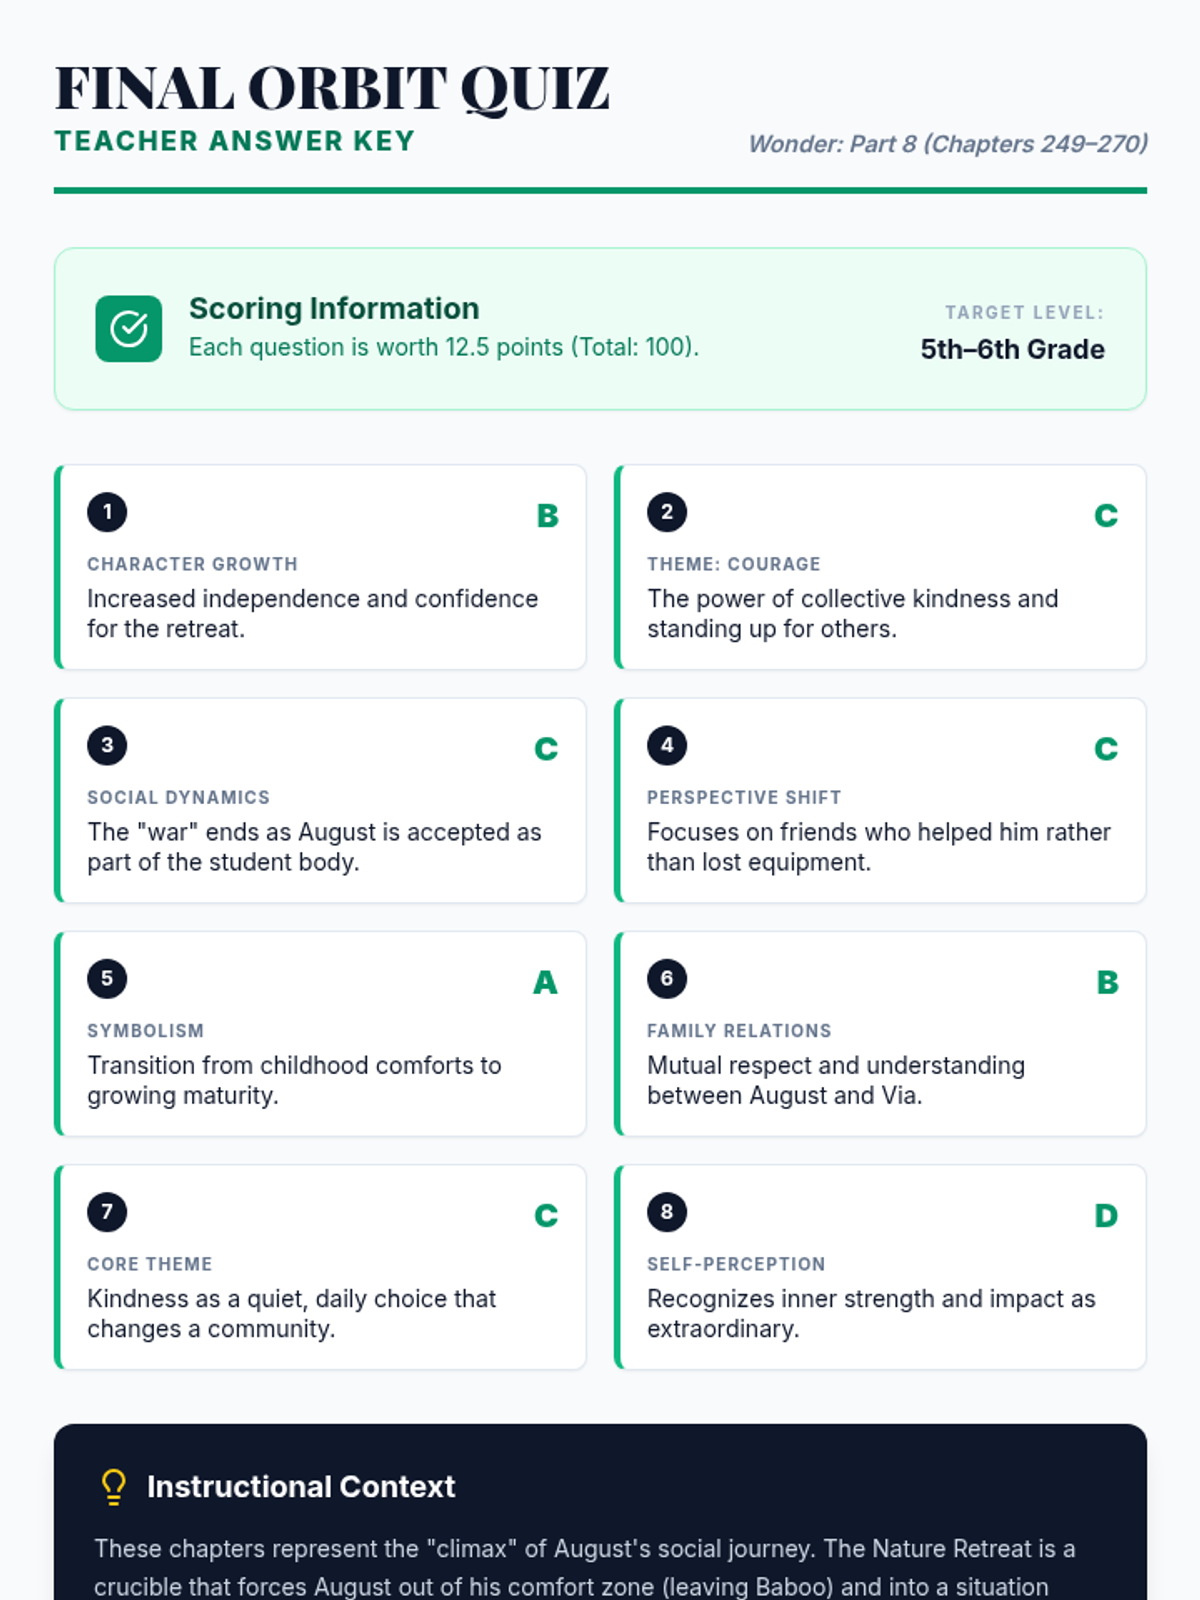Click answer letter A on Symbolism card
The image size is (1200, 1600).
coord(545,983)
